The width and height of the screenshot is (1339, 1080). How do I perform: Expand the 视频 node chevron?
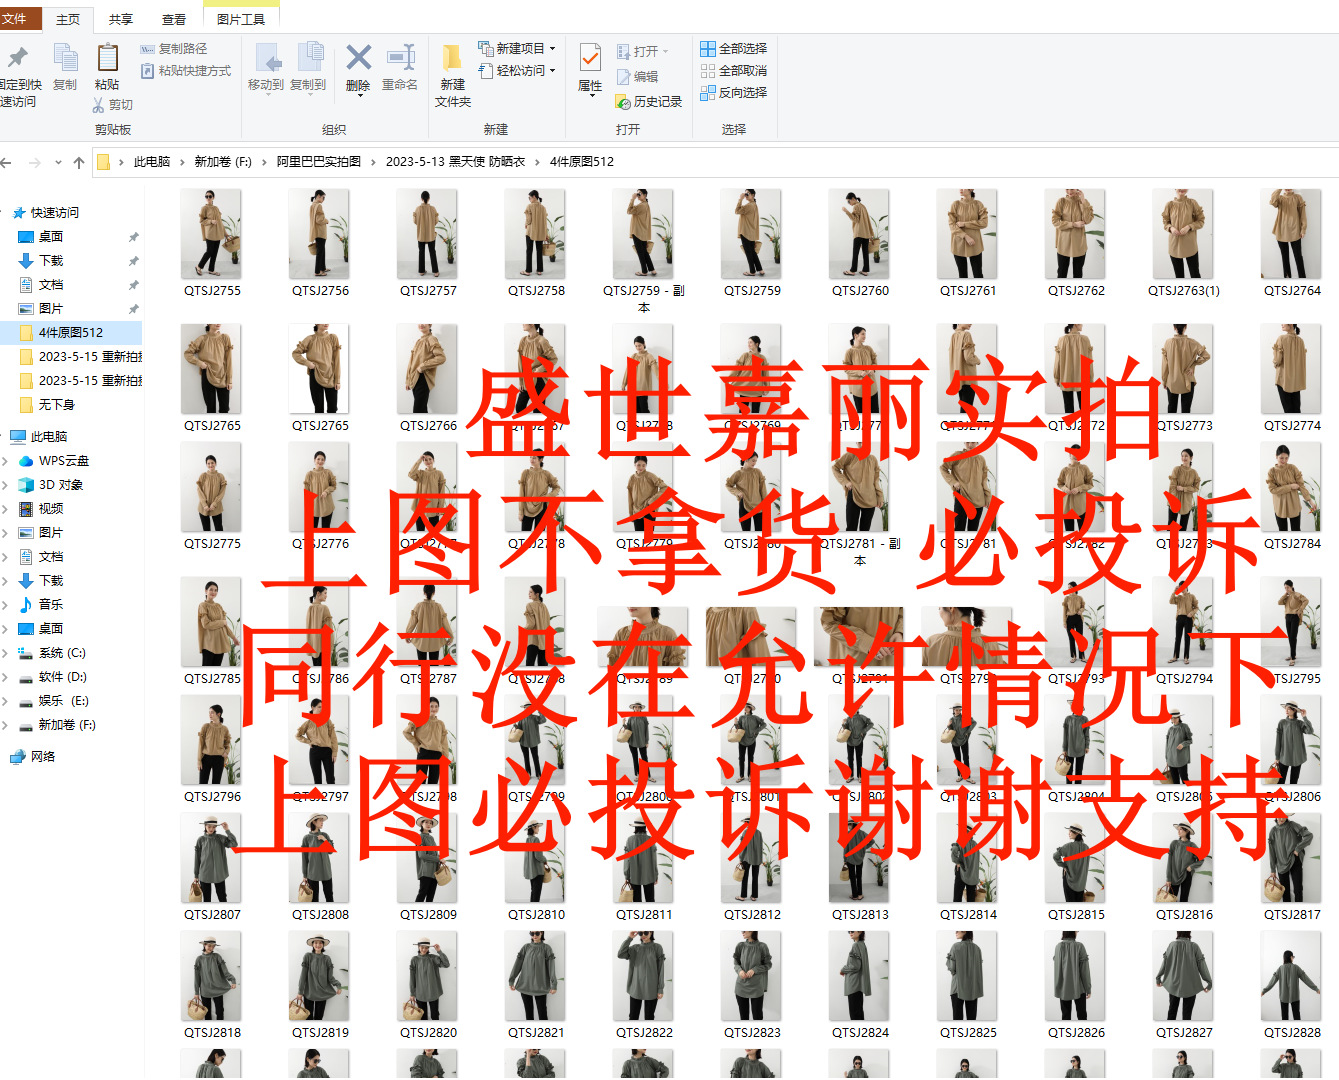tap(5, 509)
